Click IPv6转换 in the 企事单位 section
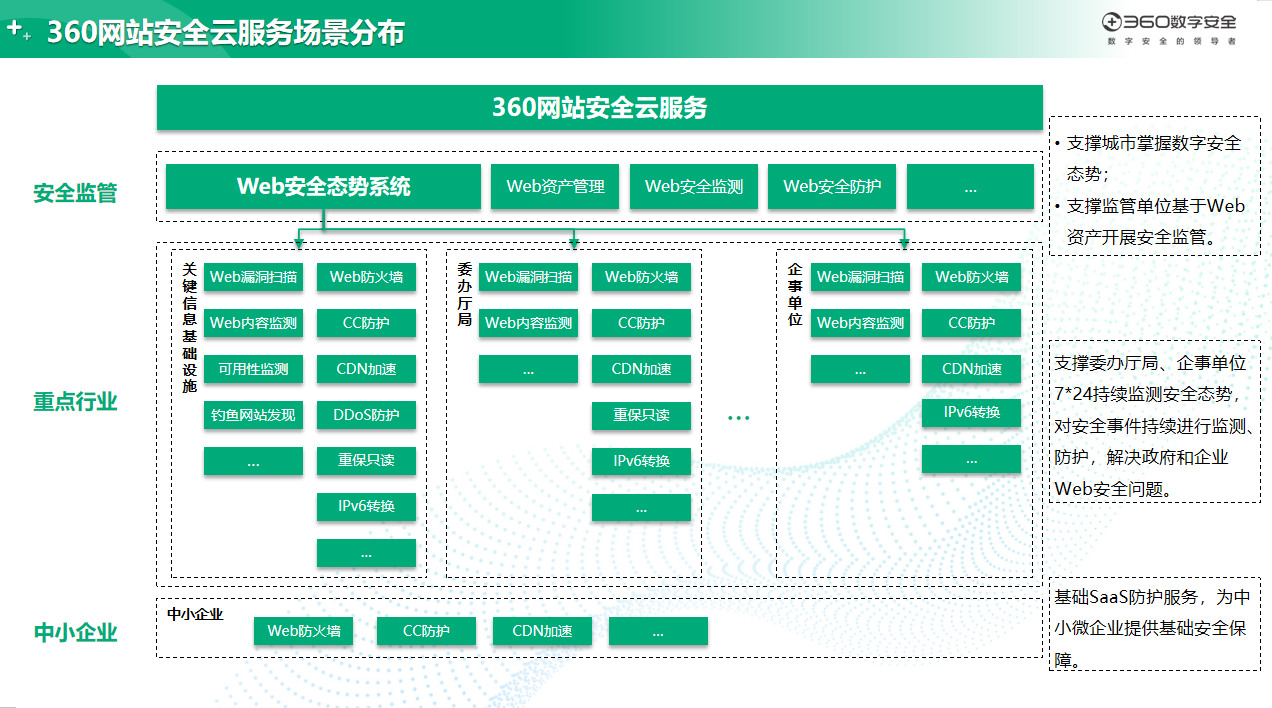Screen dimensions: 1272x708 (971, 412)
